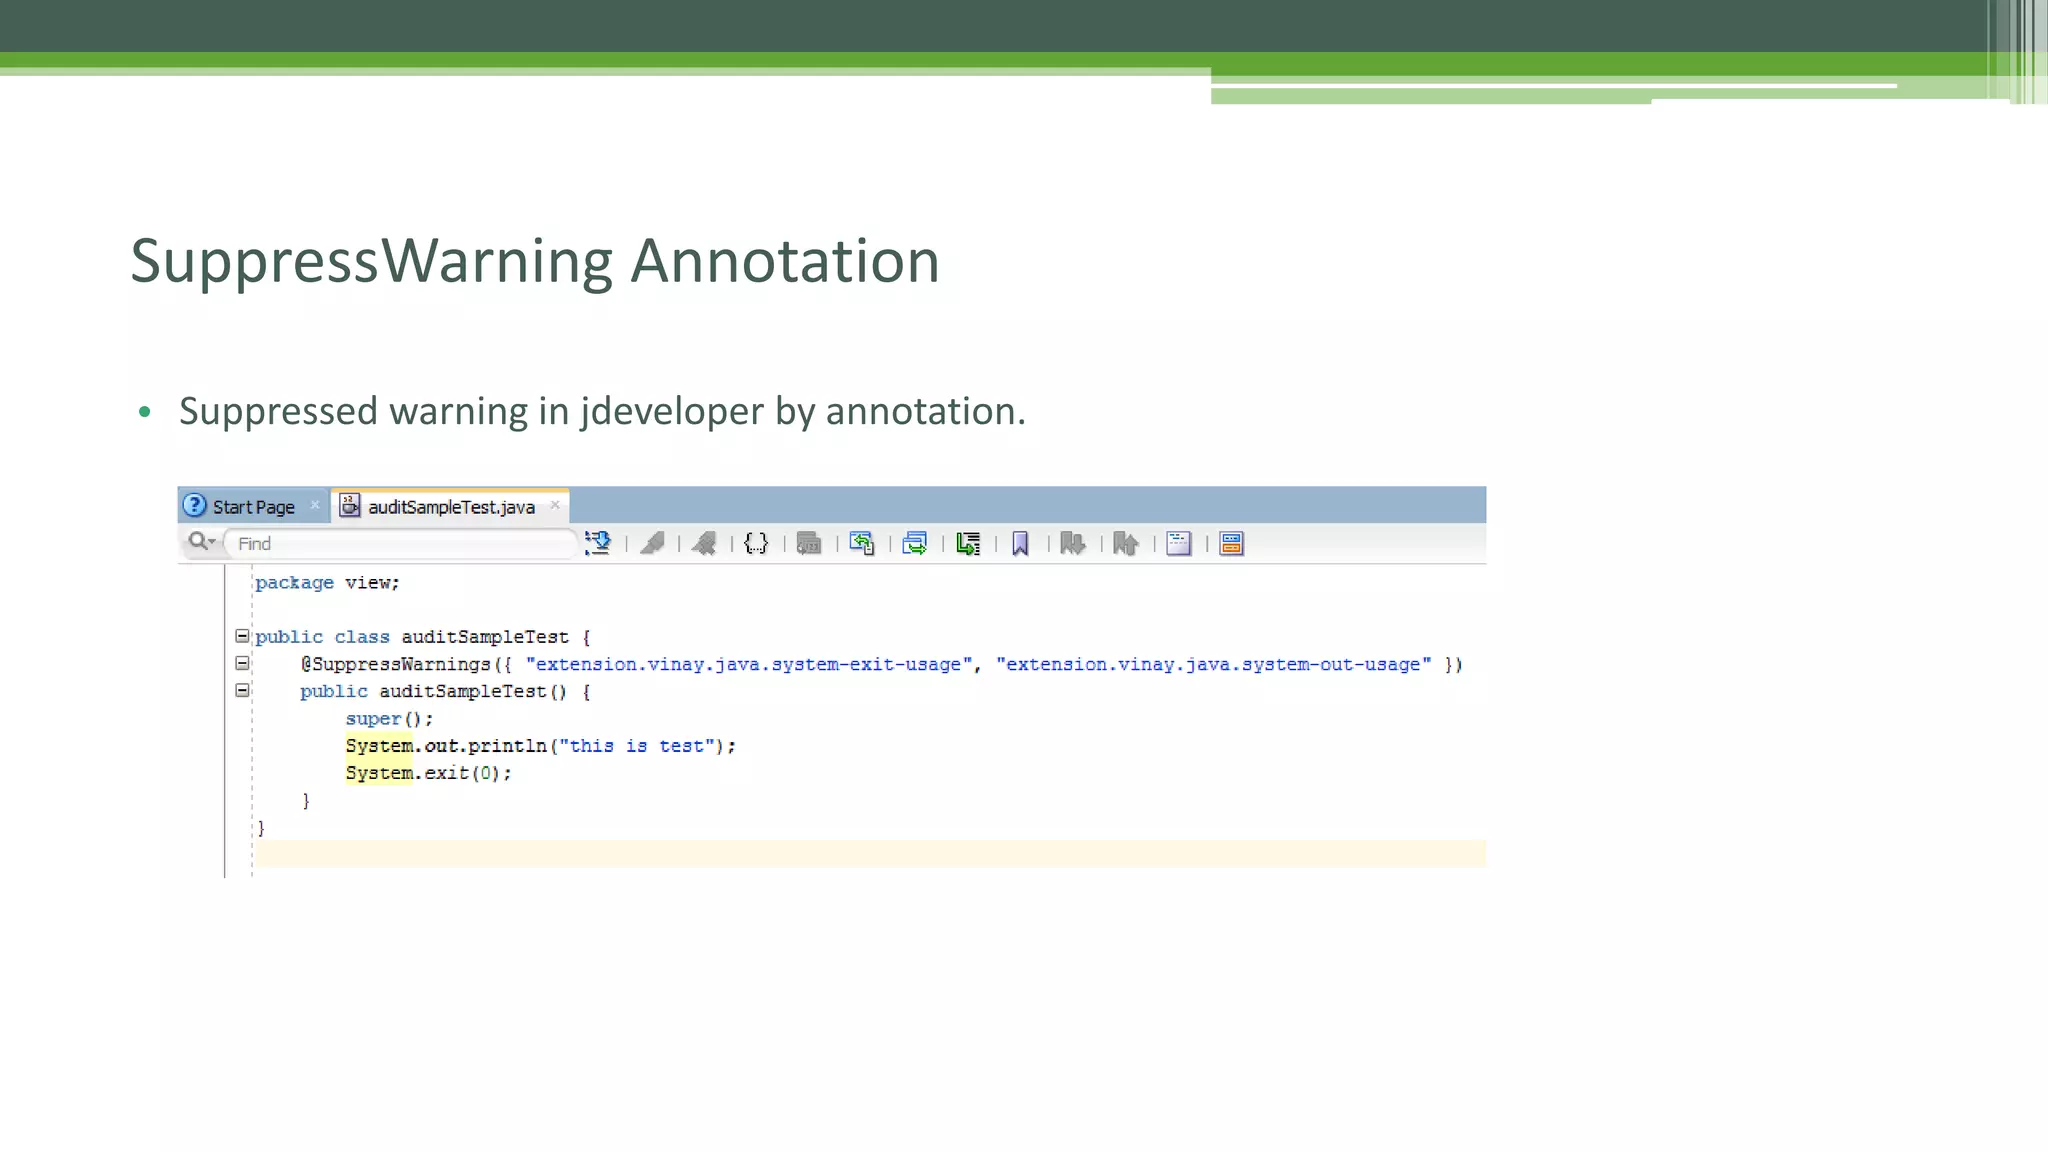Close the auditSampleTest.java tab
Image resolution: width=2048 pixels, height=1152 pixels.
[x=555, y=505]
